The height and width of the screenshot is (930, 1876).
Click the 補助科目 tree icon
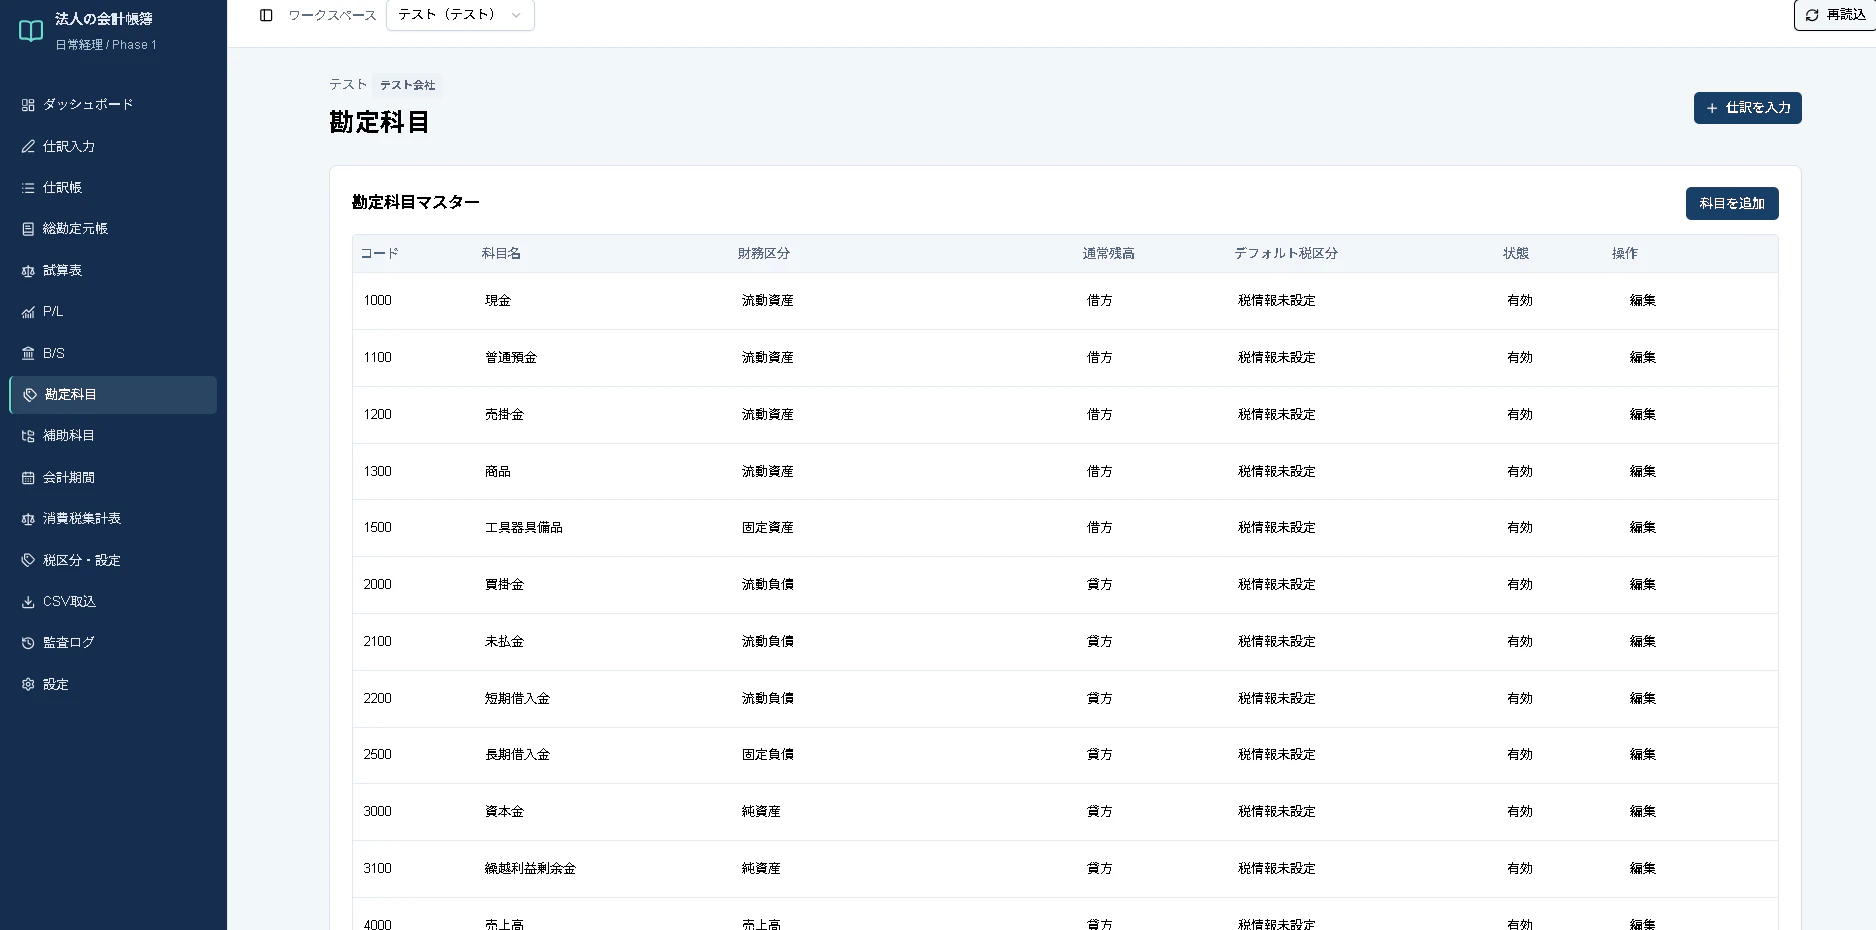coord(28,436)
